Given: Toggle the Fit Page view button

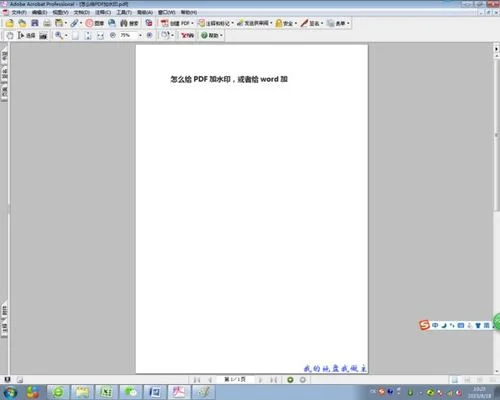Looking at the screenshot, I should (x=88, y=35).
